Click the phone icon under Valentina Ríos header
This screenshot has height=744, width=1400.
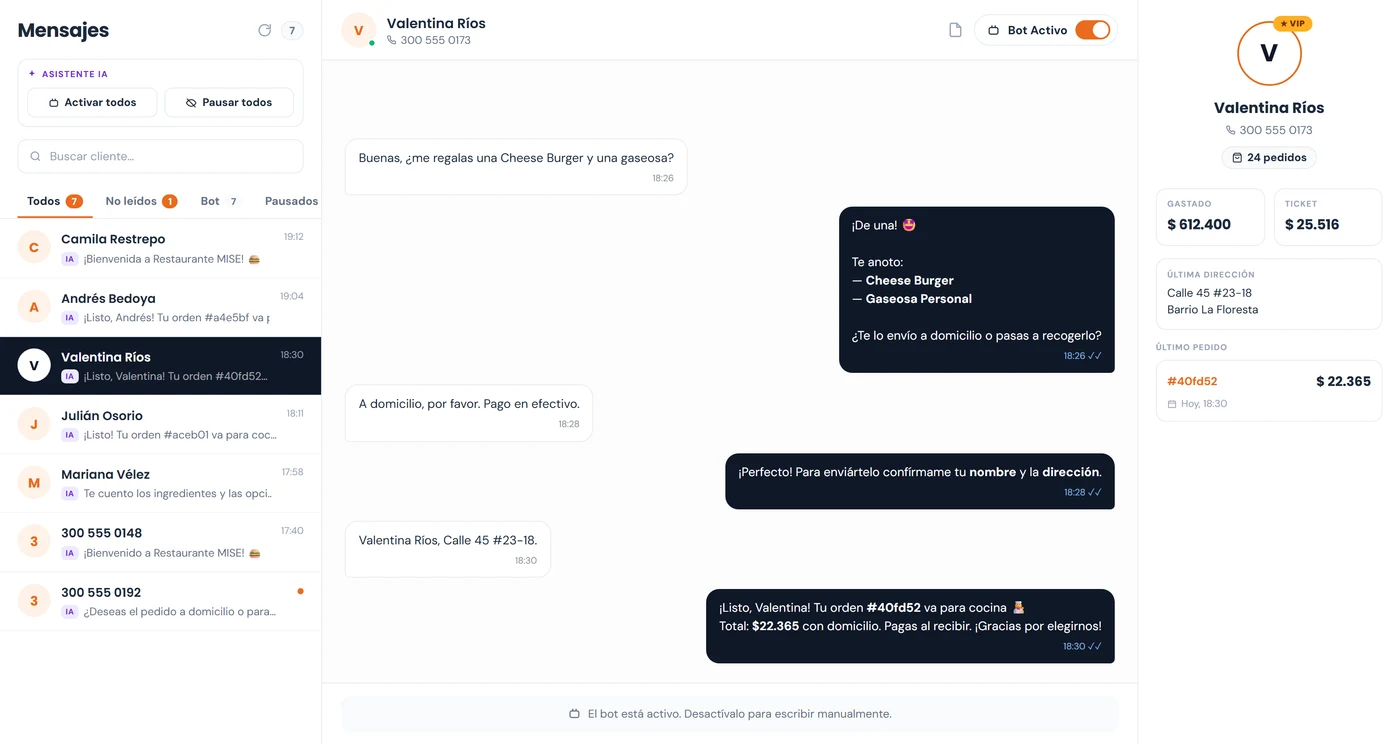point(392,40)
